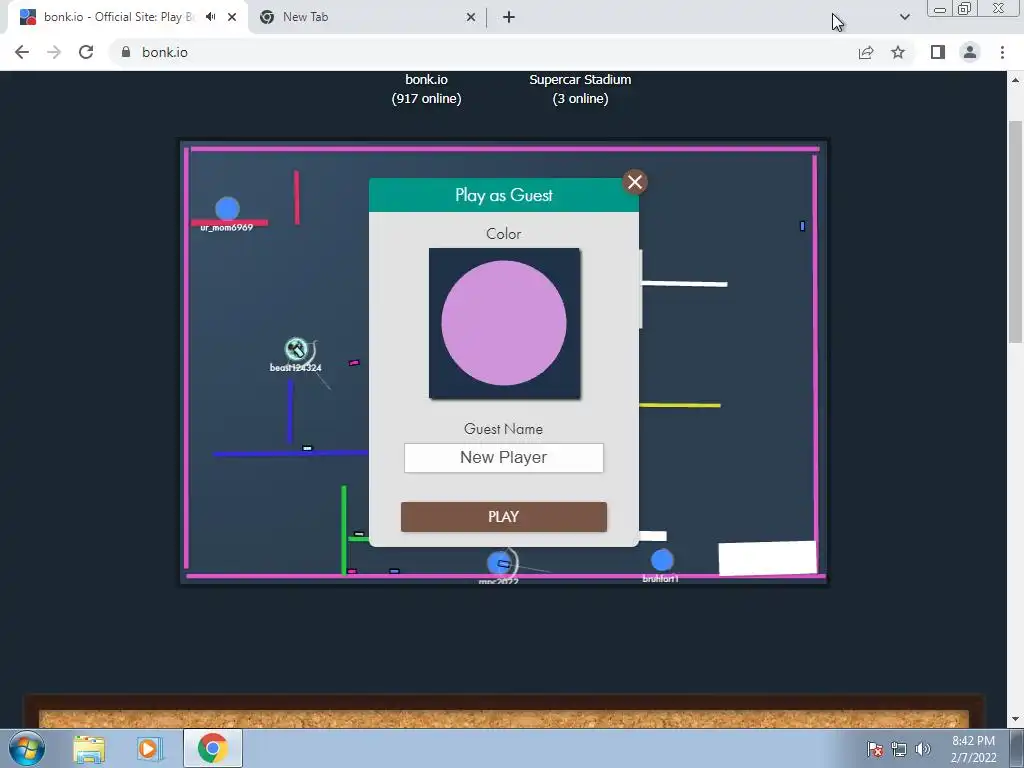This screenshot has width=1024, height=768.
Task: Go back with the browser back arrow
Action: (x=22, y=52)
